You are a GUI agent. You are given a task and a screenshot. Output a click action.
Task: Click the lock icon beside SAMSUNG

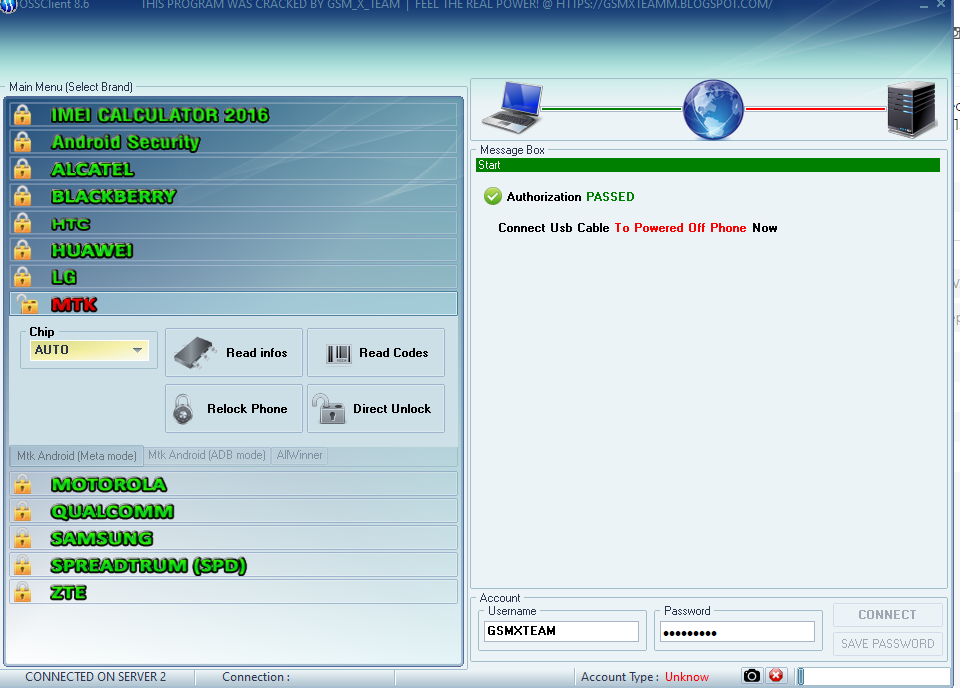coord(23,537)
